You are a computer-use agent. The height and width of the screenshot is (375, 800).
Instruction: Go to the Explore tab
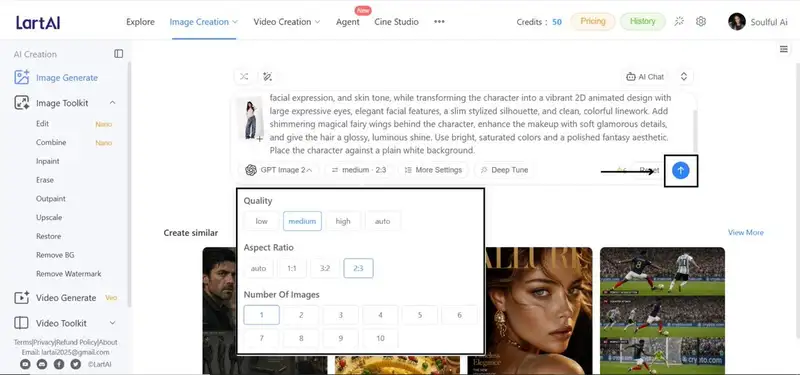pos(140,22)
